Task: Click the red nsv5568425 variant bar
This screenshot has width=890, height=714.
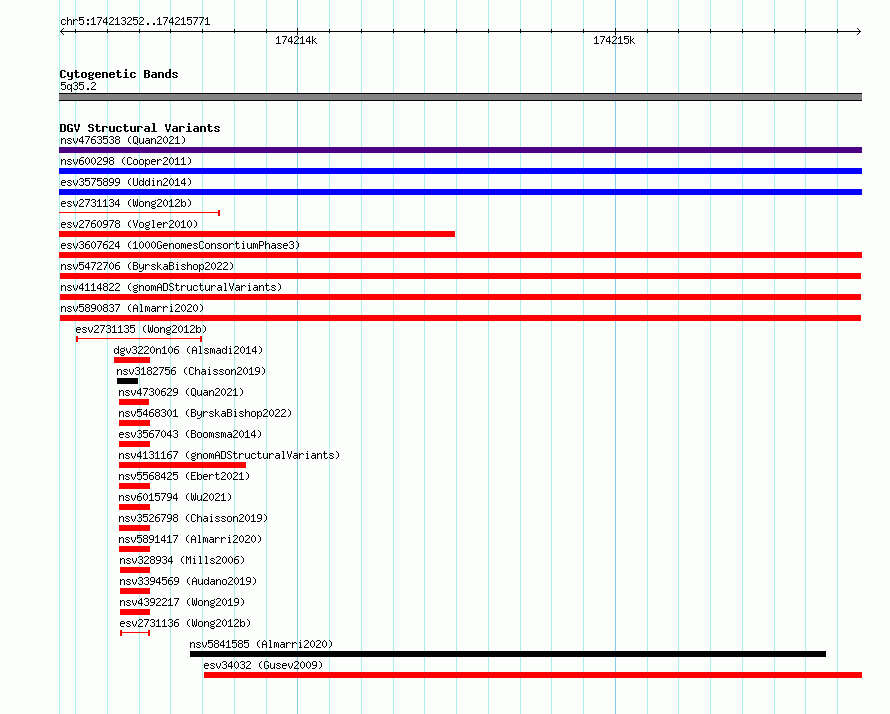Action: point(134,486)
